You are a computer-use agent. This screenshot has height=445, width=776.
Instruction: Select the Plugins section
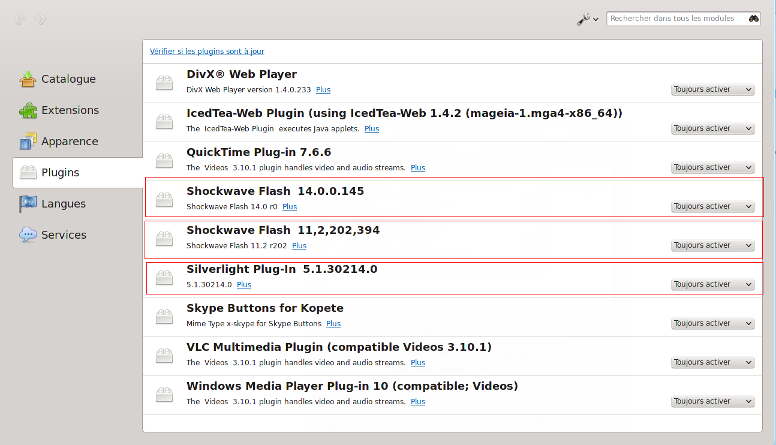pos(78,172)
